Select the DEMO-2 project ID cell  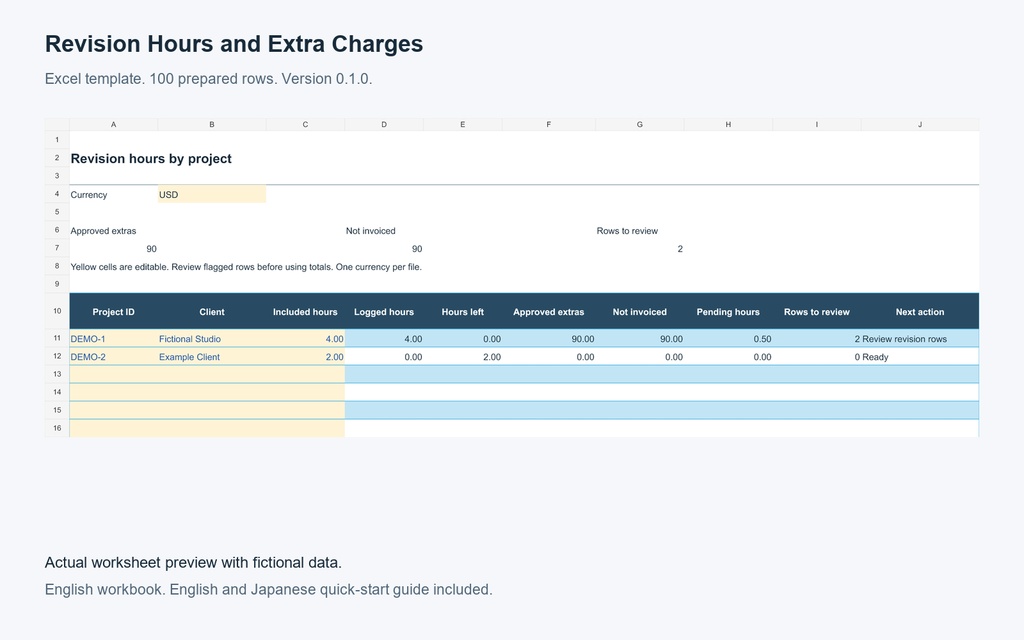pyautogui.click(x=114, y=357)
